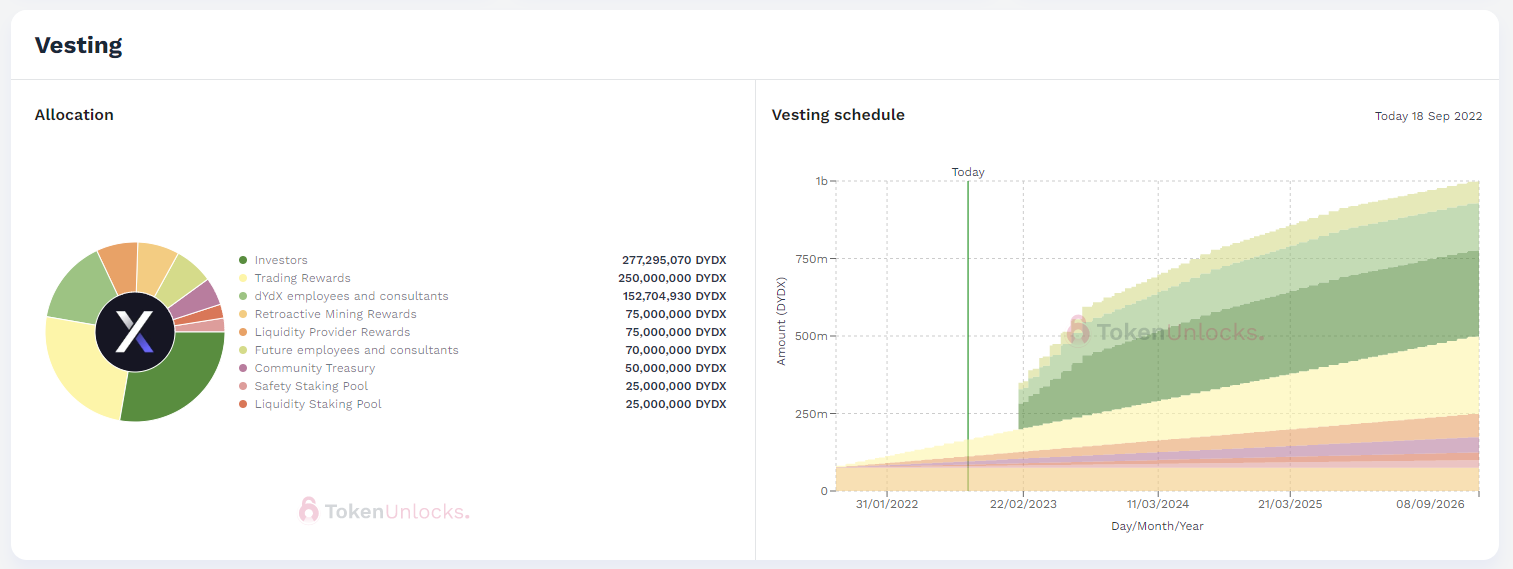Image resolution: width=1513 pixels, height=569 pixels.
Task: Select Liquidity Provider Rewards legend dot
Action: click(243, 332)
